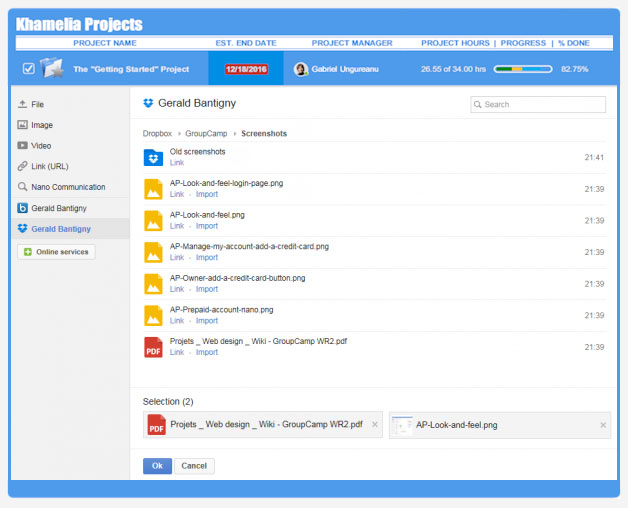Click AP-Prepaid-account-nano.png image icon
The image size is (628, 508).
click(153, 316)
